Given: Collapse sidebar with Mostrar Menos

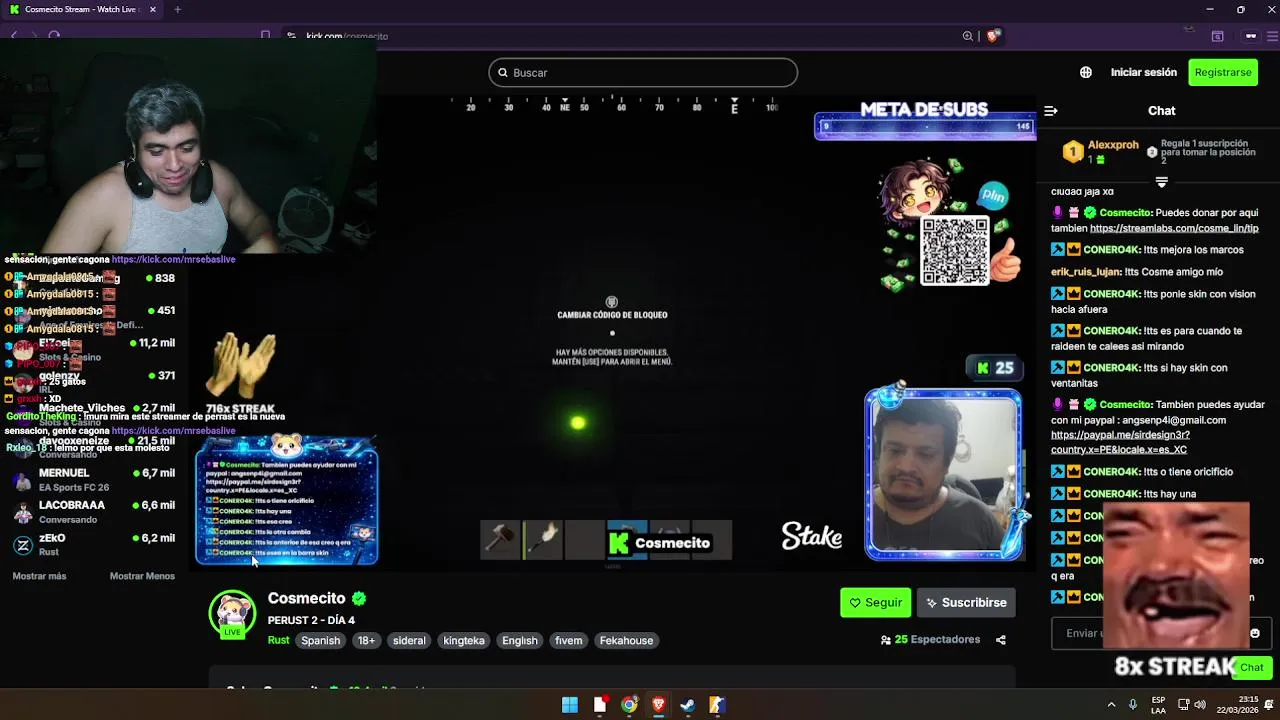Looking at the screenshot, I should coord(142,576).
